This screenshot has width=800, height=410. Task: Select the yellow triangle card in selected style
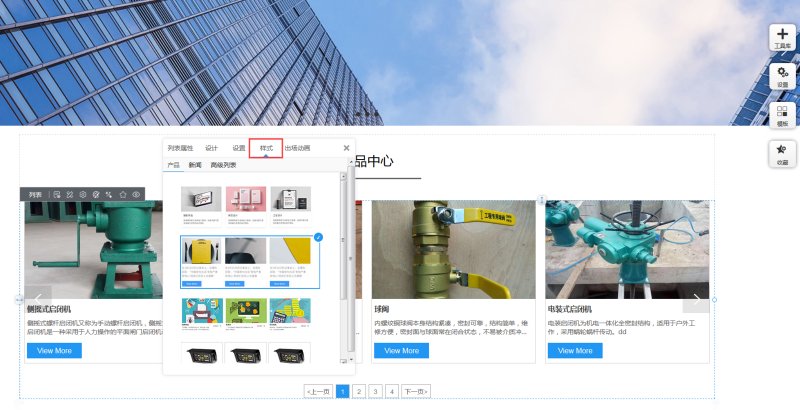(290, 250)
